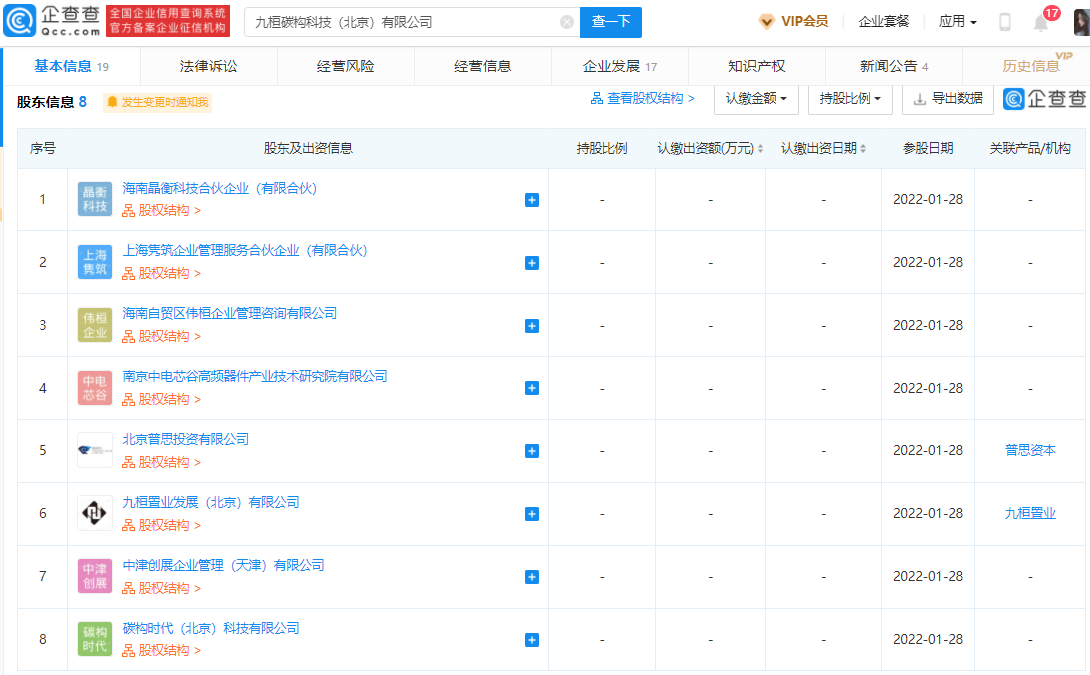Open 企业套餐 link
The image size is (1090, 675).
(x=884, y=22)
